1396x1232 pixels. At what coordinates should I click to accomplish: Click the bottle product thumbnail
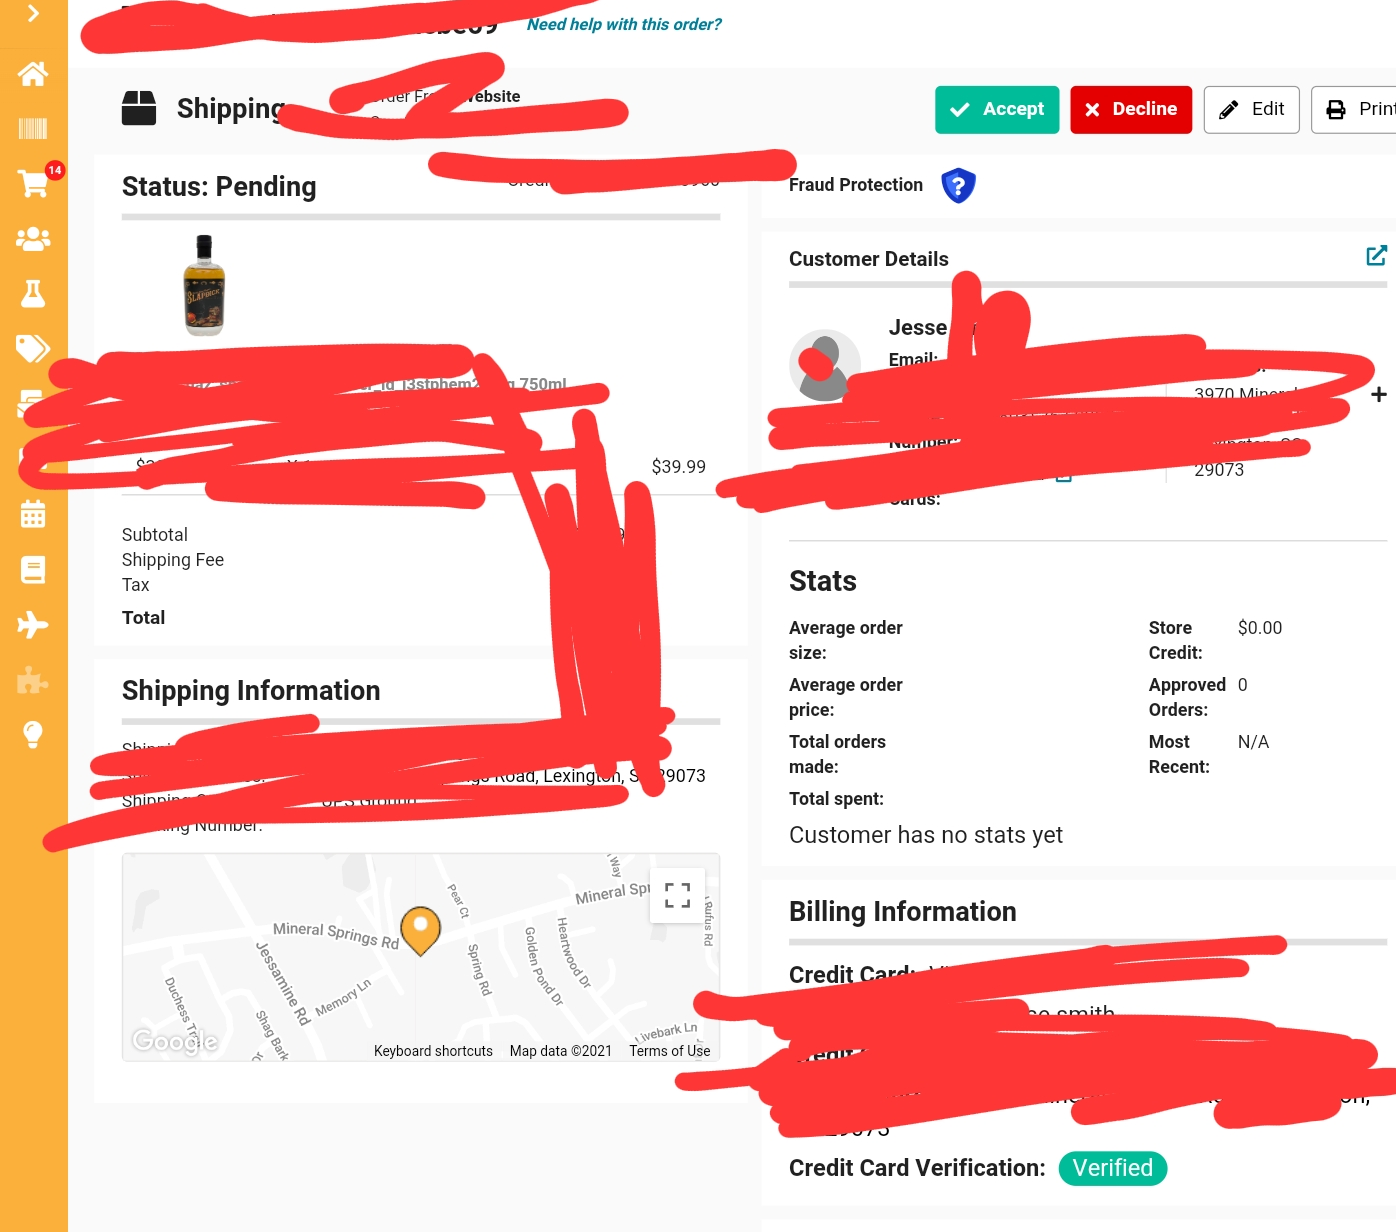point(204,285)
